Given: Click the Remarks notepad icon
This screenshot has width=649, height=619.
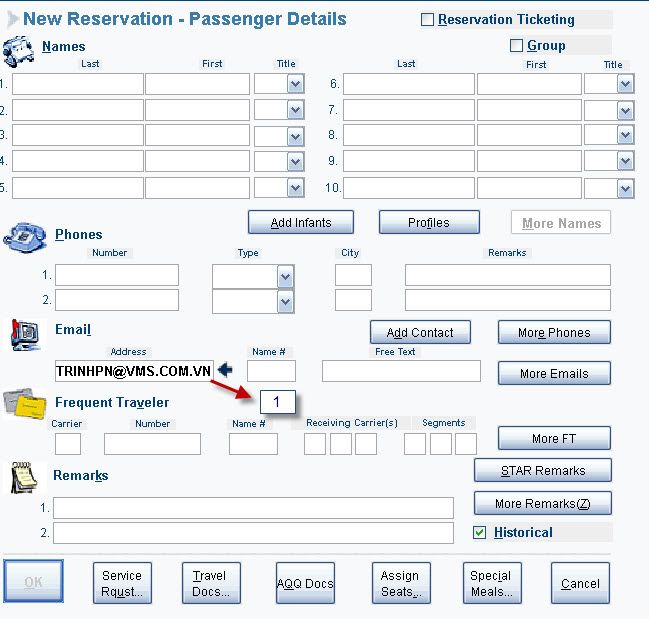Looking at the screenshot, I should 24,477.
